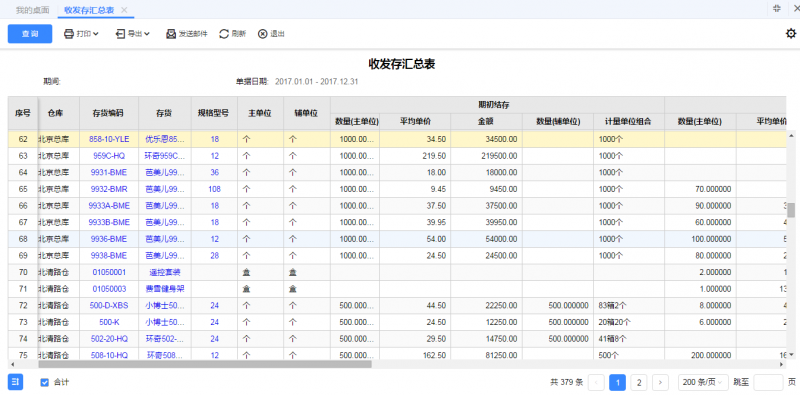Select row number 68
Image resolution: width=800 pixels, height=395 pixels.
(x=23, y=239)
